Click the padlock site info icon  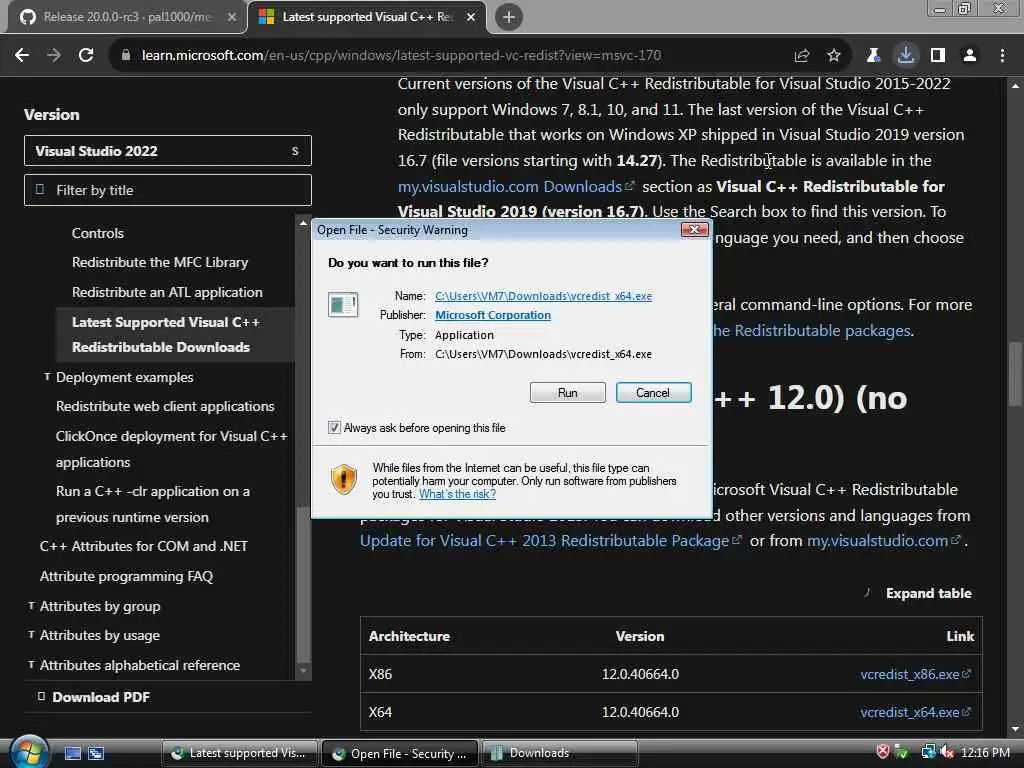pos(126,56)
